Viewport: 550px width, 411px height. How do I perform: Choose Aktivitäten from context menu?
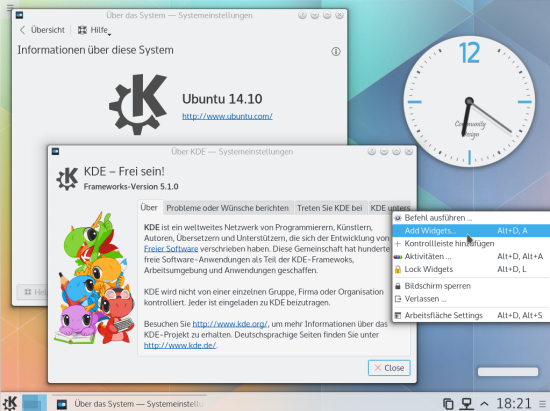tap(471, 256)
